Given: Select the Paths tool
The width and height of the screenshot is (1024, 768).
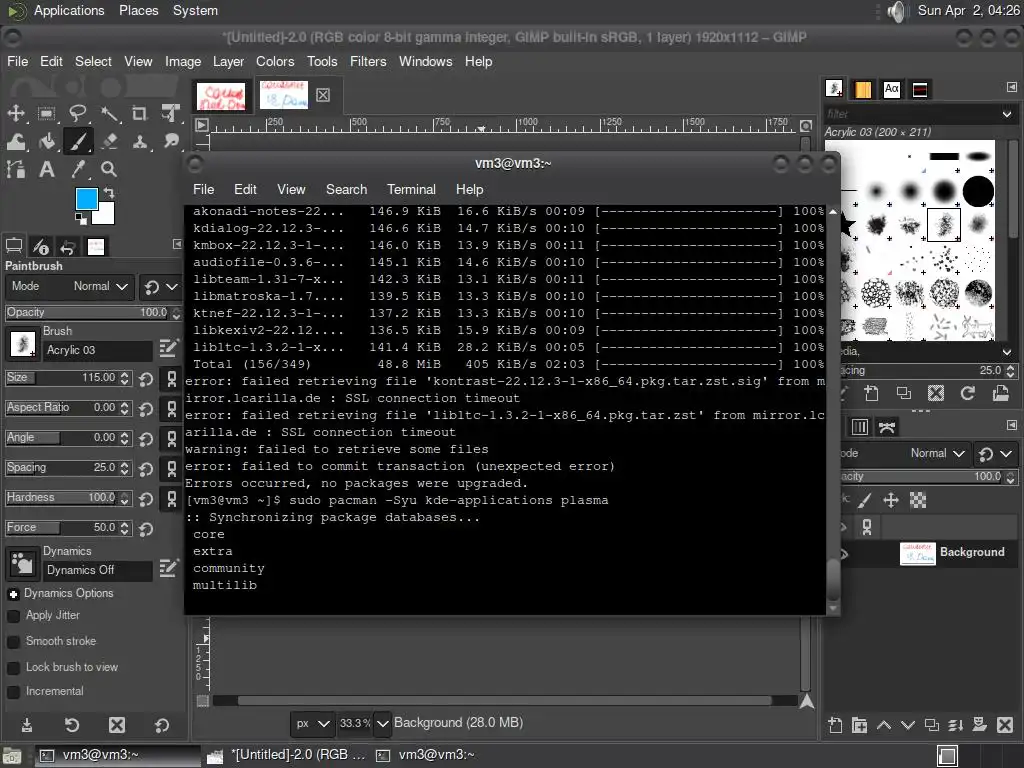Looking at the screenshot, I should click(x=16, y=170).
